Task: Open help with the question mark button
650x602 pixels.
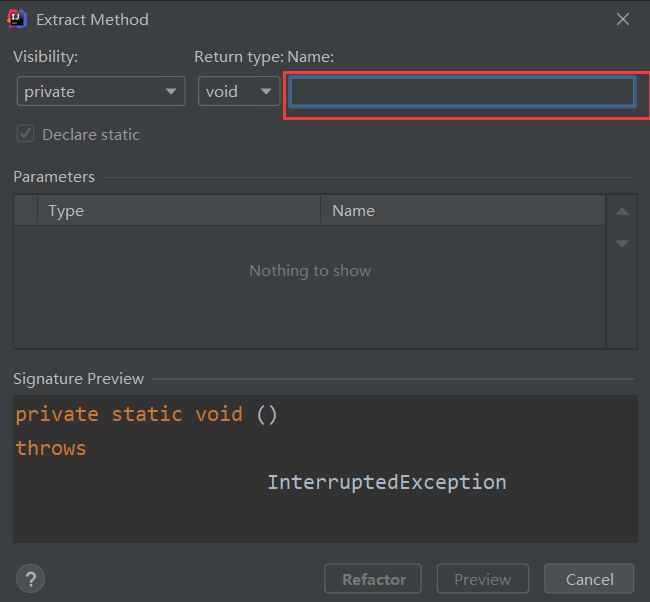Action: point(30,579)
